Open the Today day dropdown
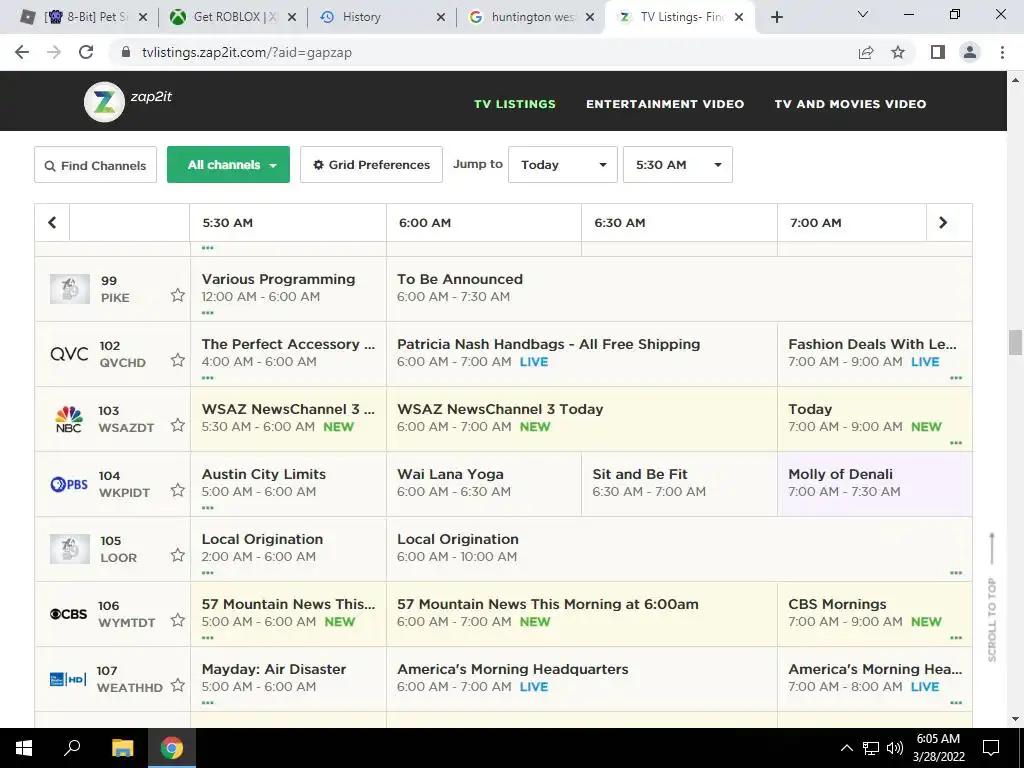This screenshot has width=1024, height=768. tap(563, 165)
